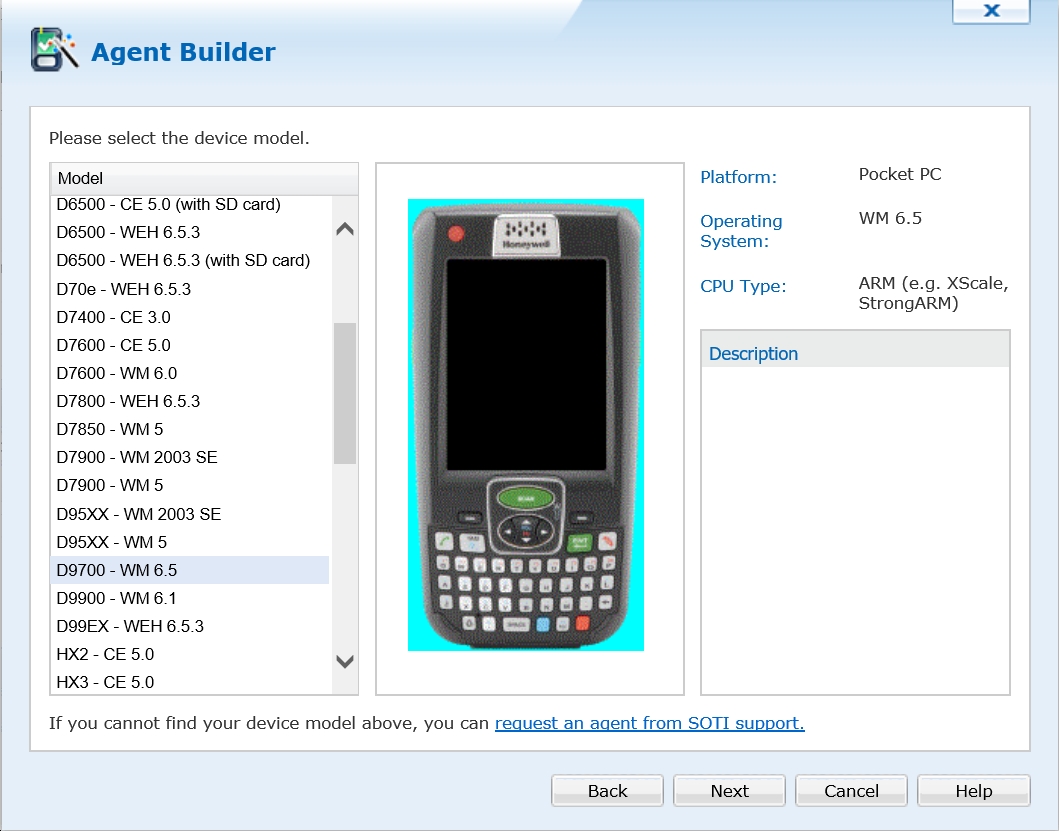Click the model list scrollbar thumb
The width and height of the screenshot is (1059, 831).
pos(345,393)
